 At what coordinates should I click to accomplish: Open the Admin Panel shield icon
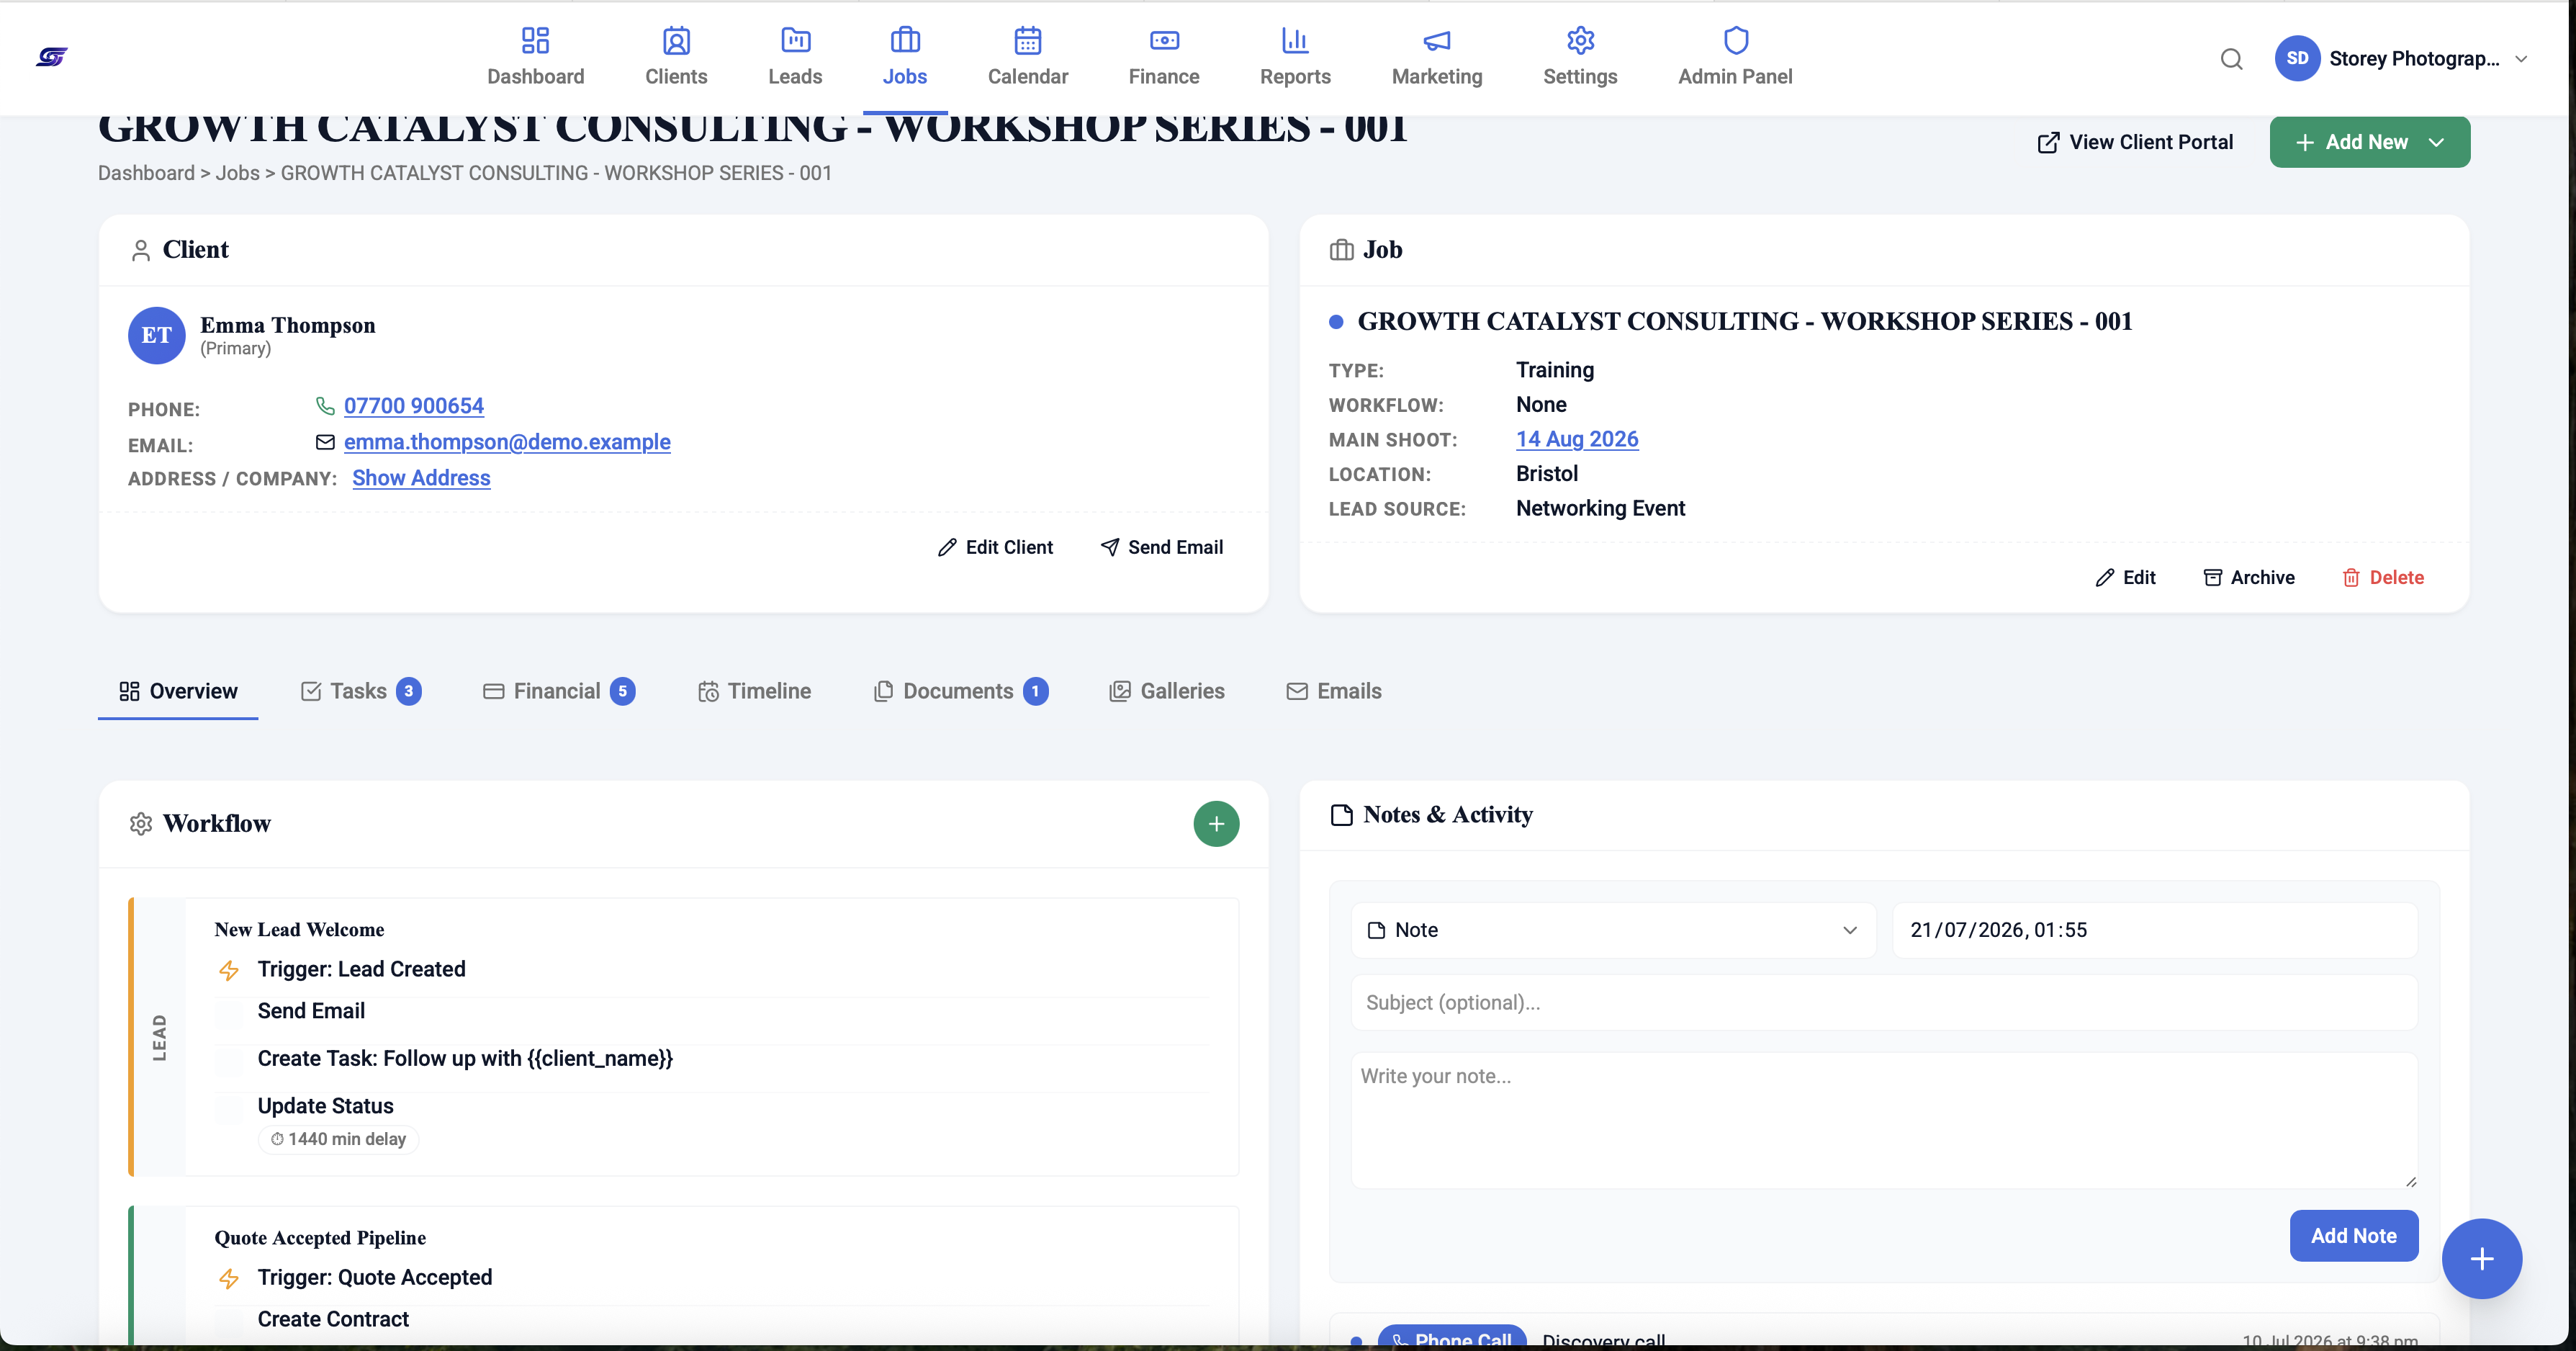click(1735, 41)
